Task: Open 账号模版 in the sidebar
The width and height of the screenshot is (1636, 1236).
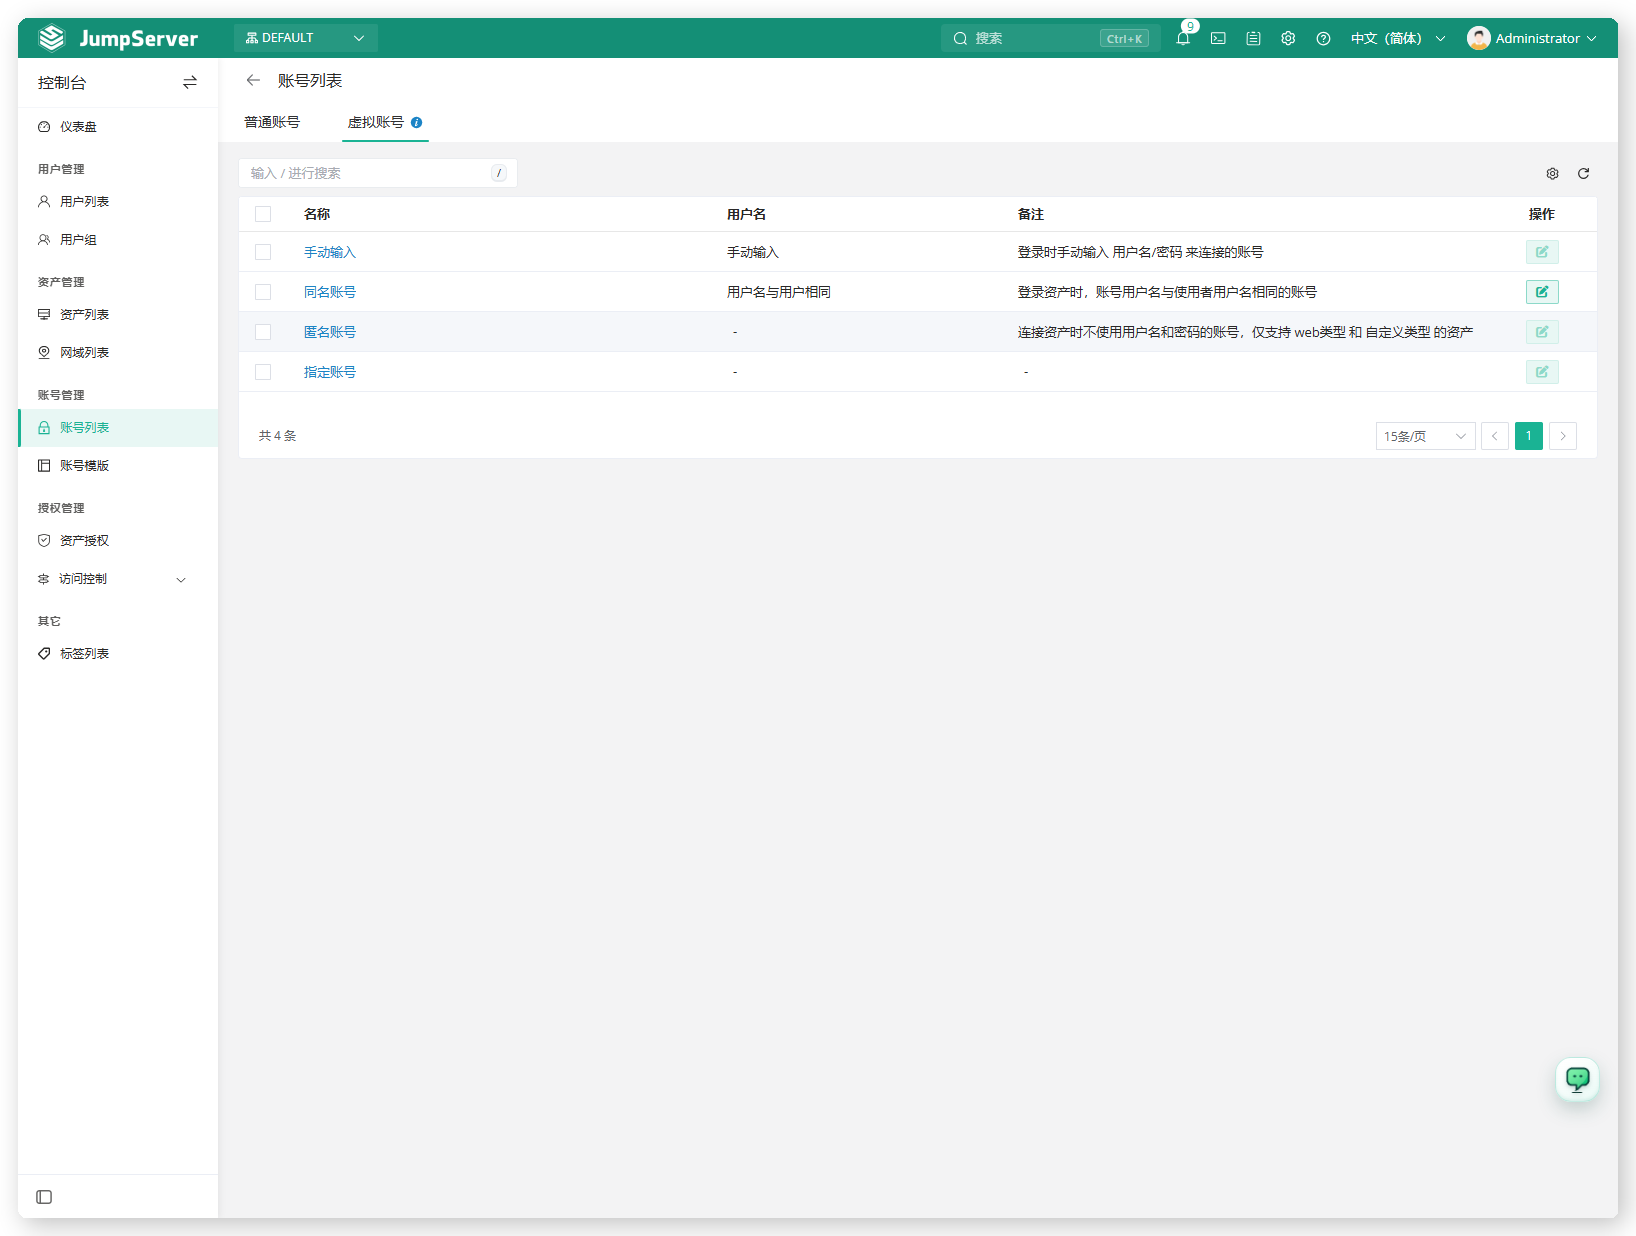Action: point(118,466)
